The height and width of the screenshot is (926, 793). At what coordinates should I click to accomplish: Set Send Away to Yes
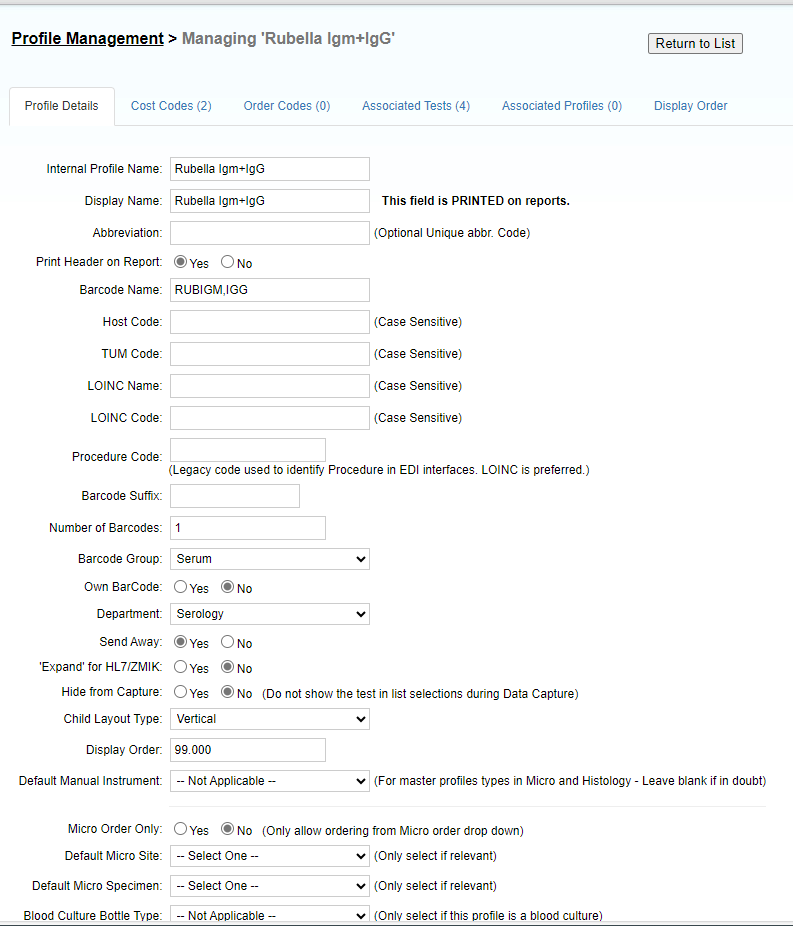[x=181, y=641]
